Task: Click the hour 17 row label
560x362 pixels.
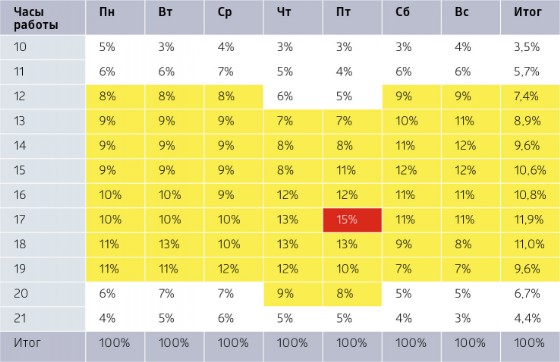Action: [x=42, y=220]
